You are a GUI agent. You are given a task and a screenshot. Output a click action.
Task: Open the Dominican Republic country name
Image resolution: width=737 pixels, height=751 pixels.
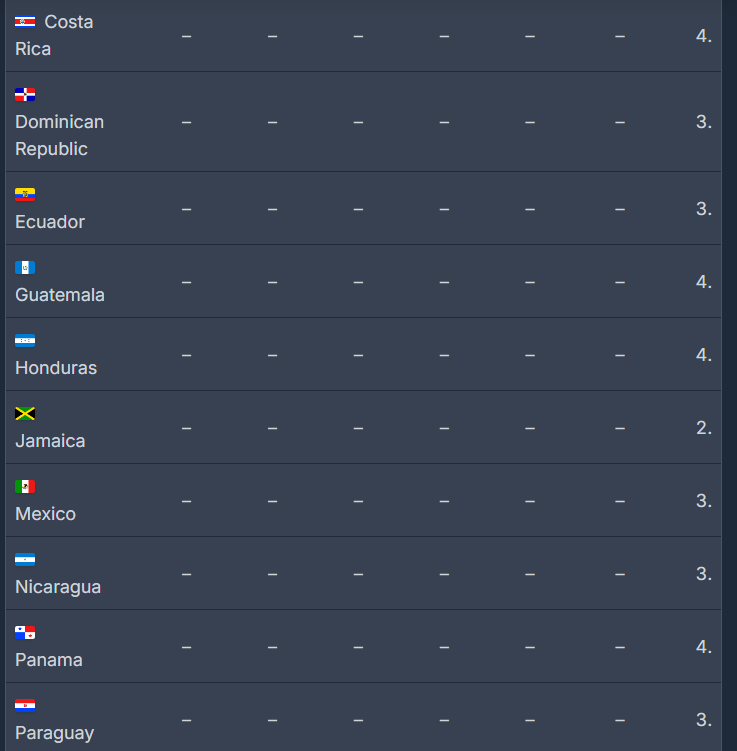[x=59, y=135]
